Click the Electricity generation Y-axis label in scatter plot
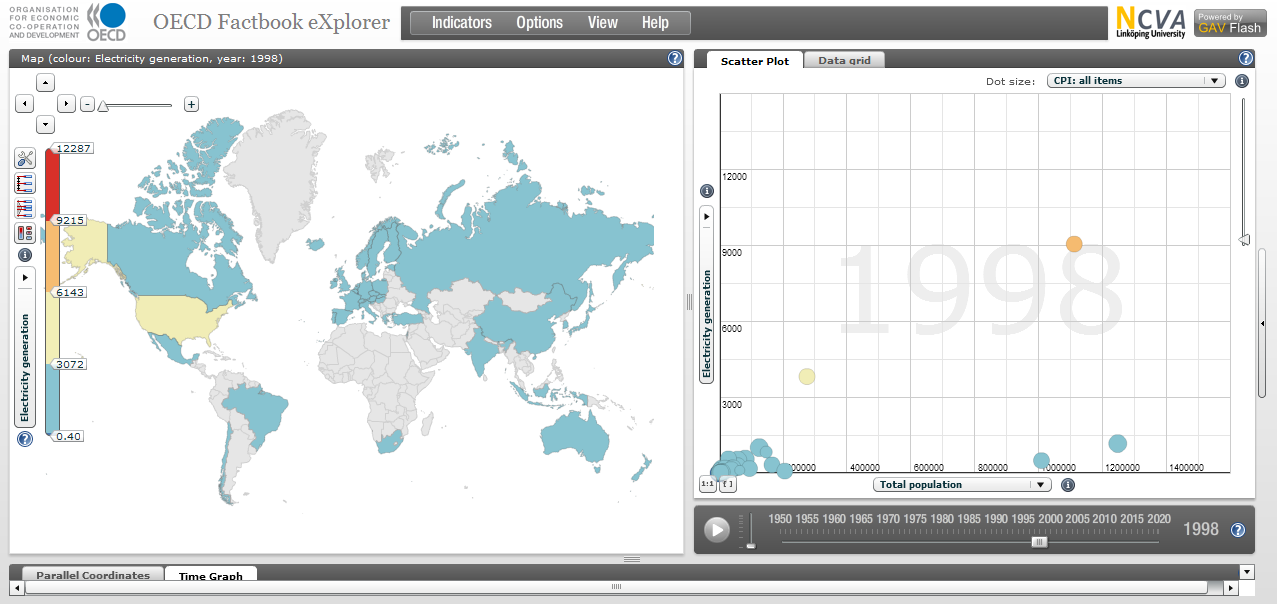 tap(706, 325)
